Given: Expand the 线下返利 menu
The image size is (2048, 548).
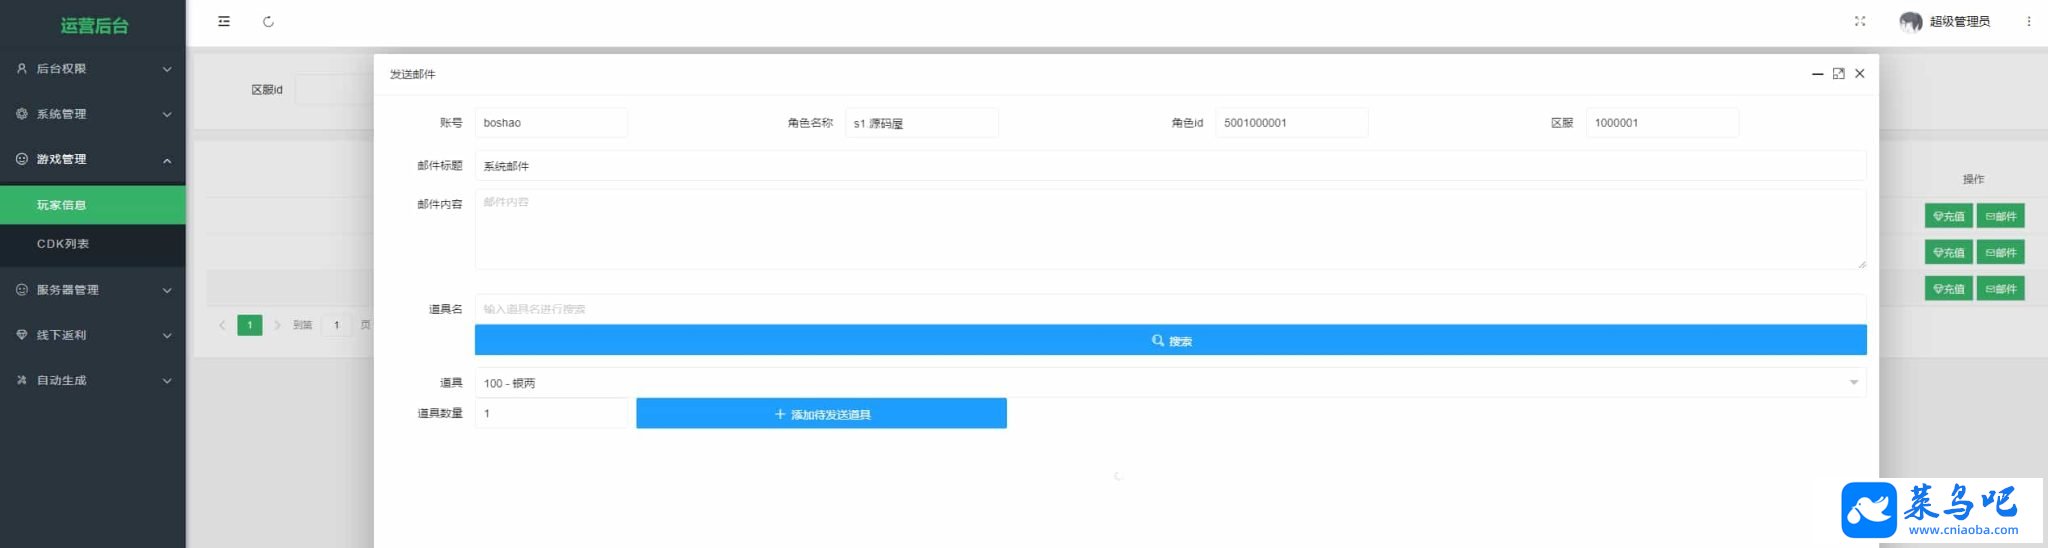Looking at the screenshot, I should (93, 335).
